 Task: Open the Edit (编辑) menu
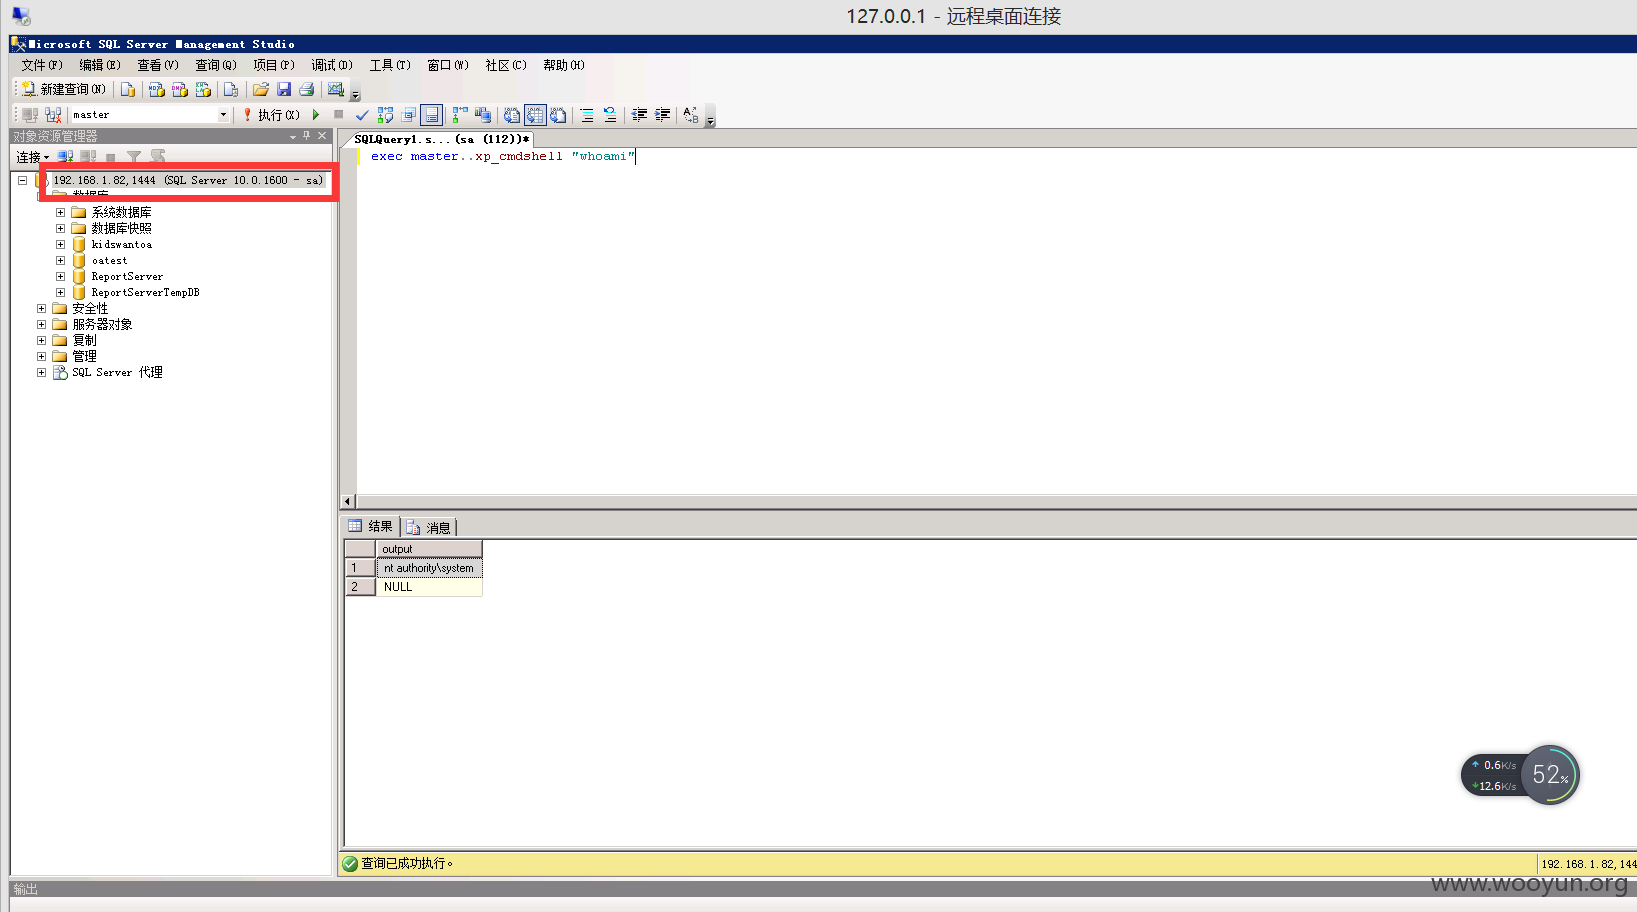click(x=100, y=65)
